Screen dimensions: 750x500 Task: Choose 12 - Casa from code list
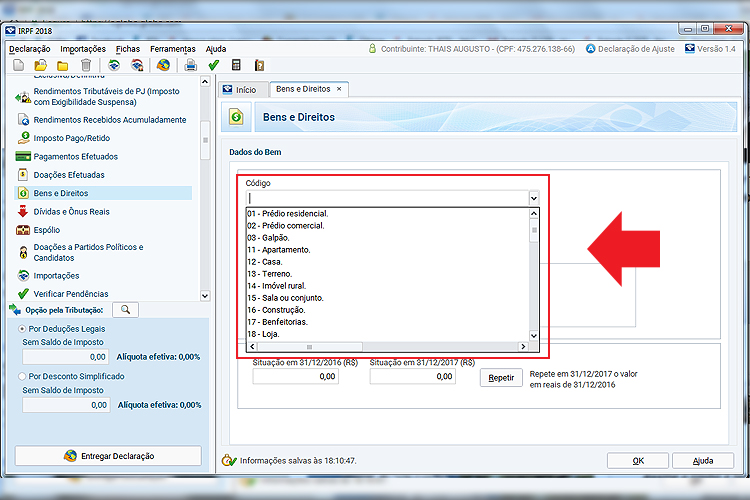388,262
